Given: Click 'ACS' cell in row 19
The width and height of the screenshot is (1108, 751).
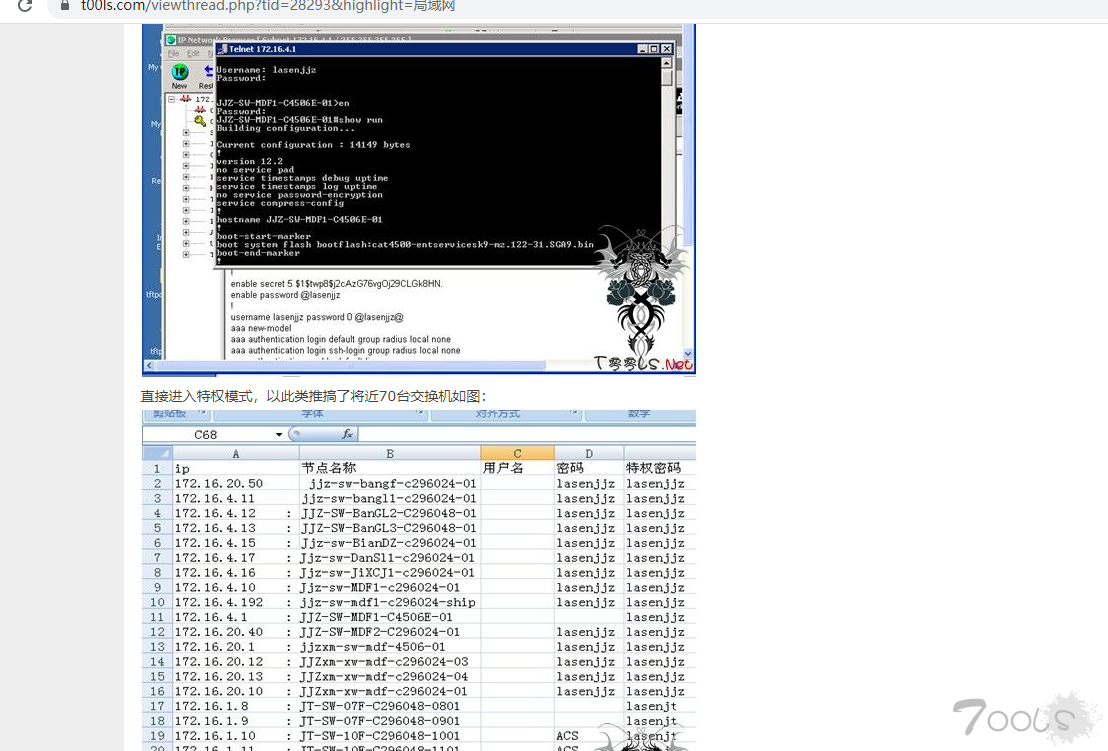Looking at the screenshot, I should point(589,735).
